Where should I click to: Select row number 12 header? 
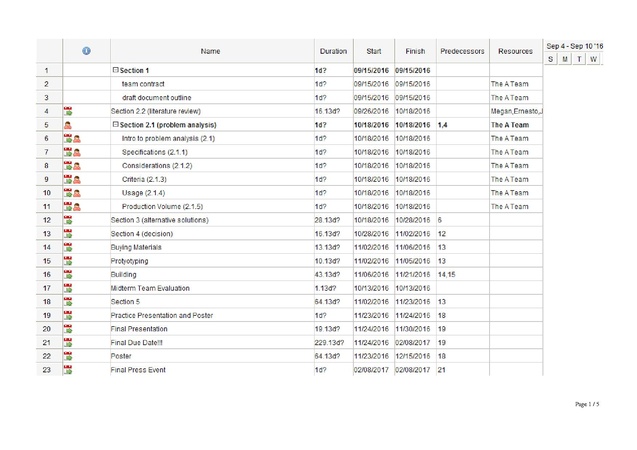pos(49,220)
